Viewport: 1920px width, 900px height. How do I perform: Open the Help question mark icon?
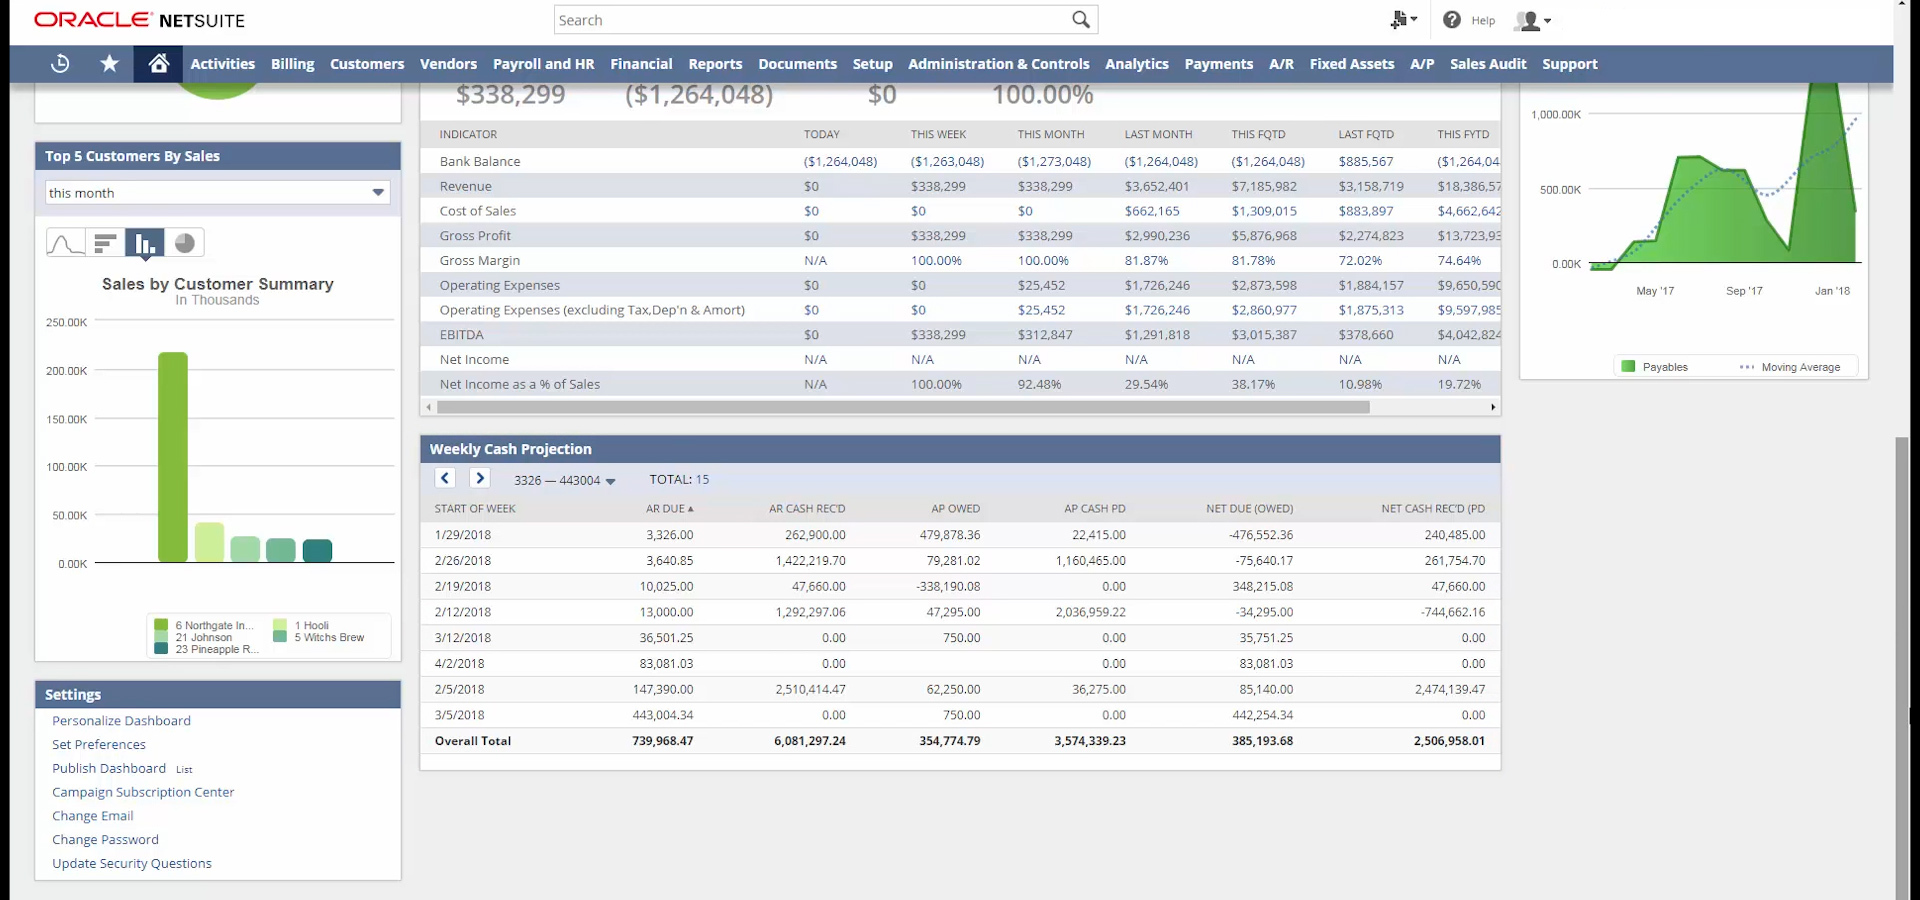pos(1452,20)
